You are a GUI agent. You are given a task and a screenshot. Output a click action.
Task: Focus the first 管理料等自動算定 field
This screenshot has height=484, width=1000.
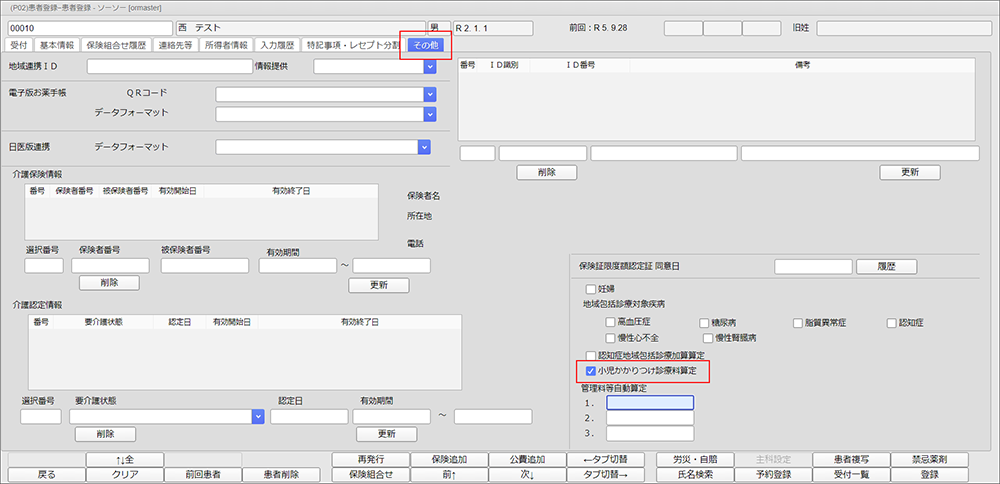point(649,402)
